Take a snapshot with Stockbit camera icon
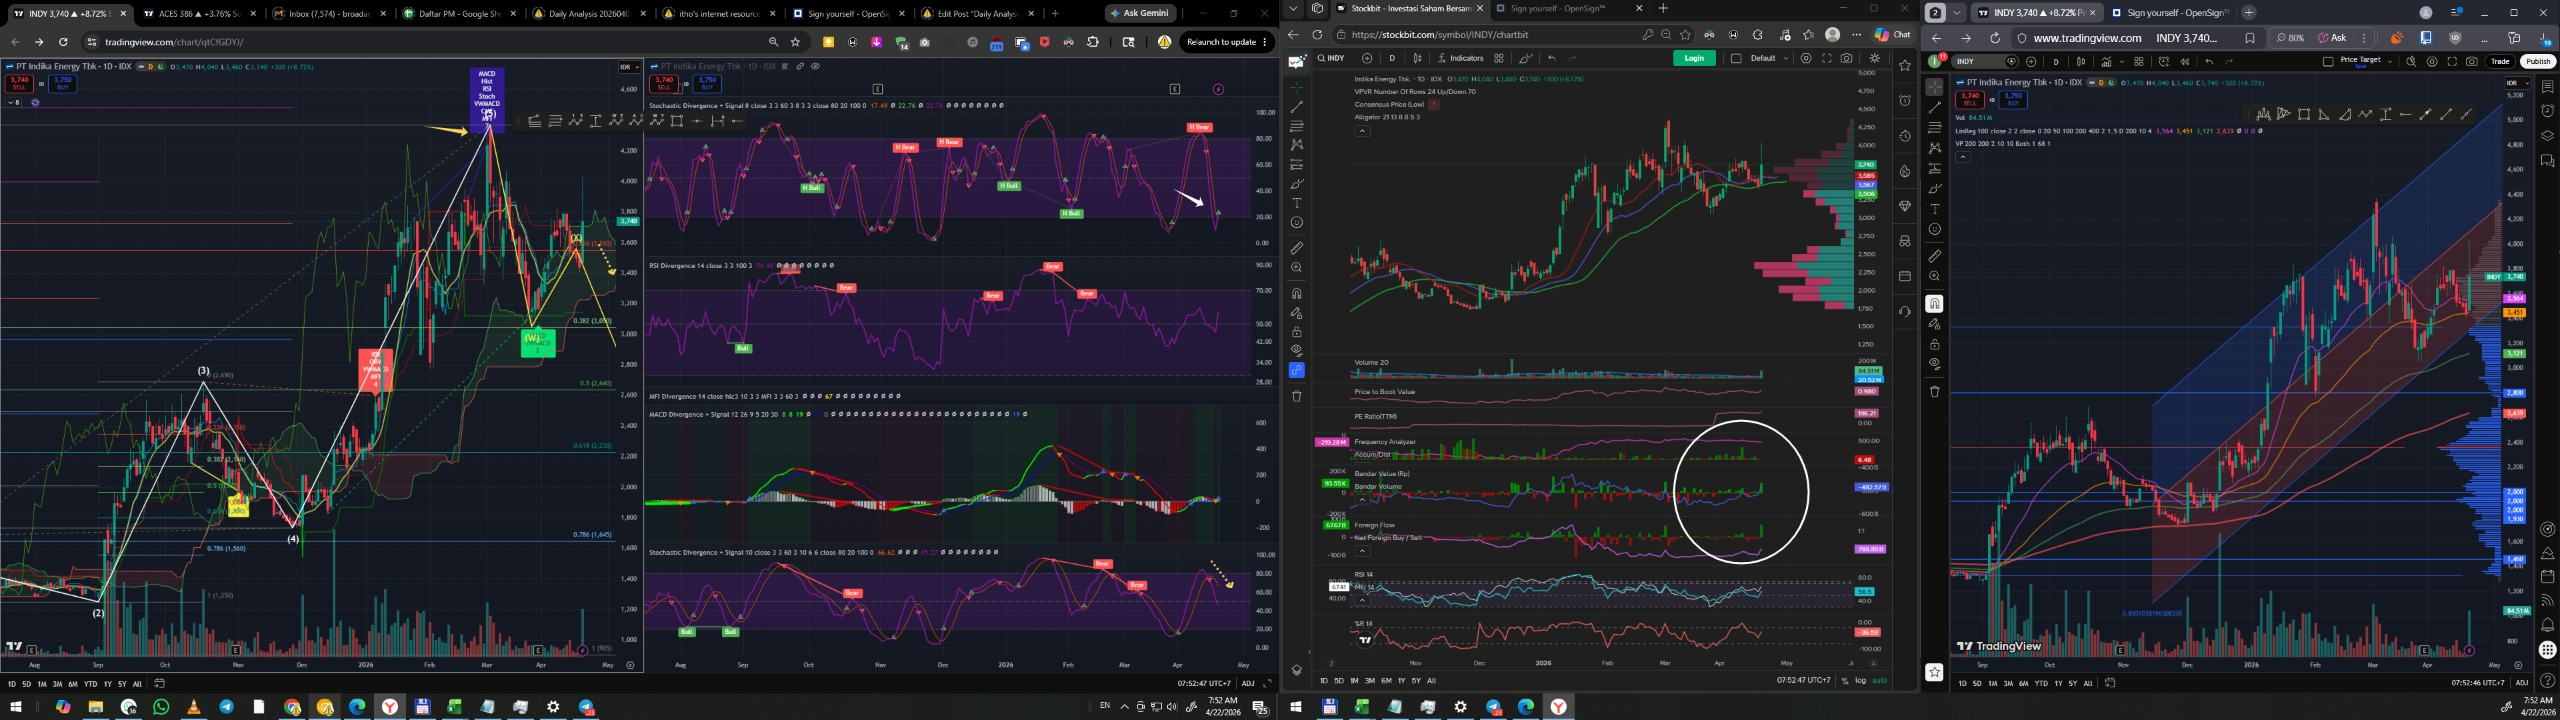This screenshot has height=720, width=2560. (1846, 58)
